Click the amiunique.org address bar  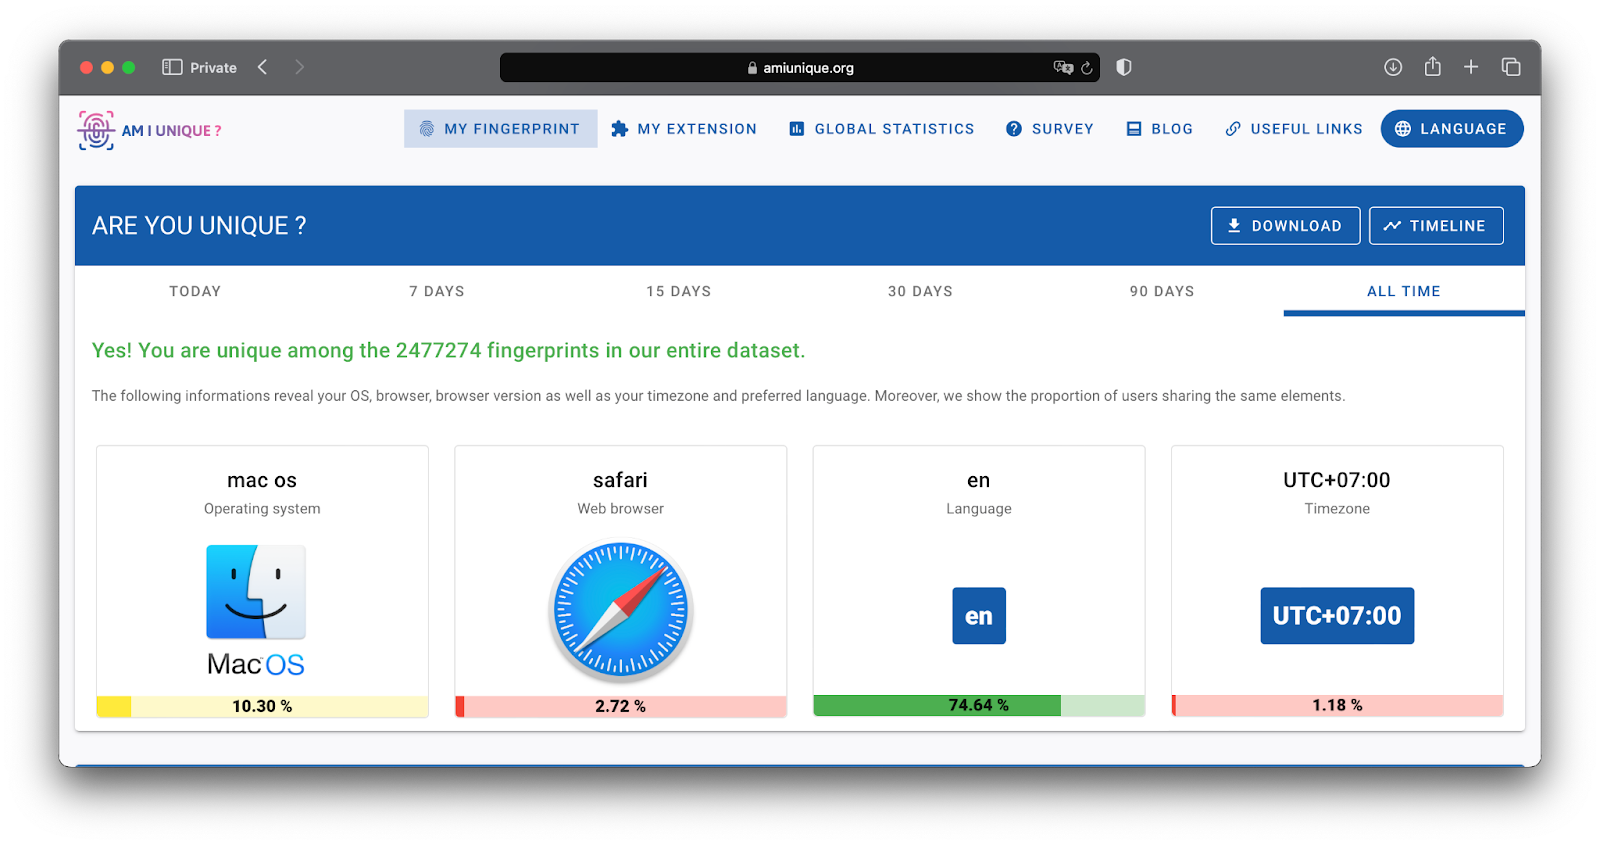coord(800,68)
